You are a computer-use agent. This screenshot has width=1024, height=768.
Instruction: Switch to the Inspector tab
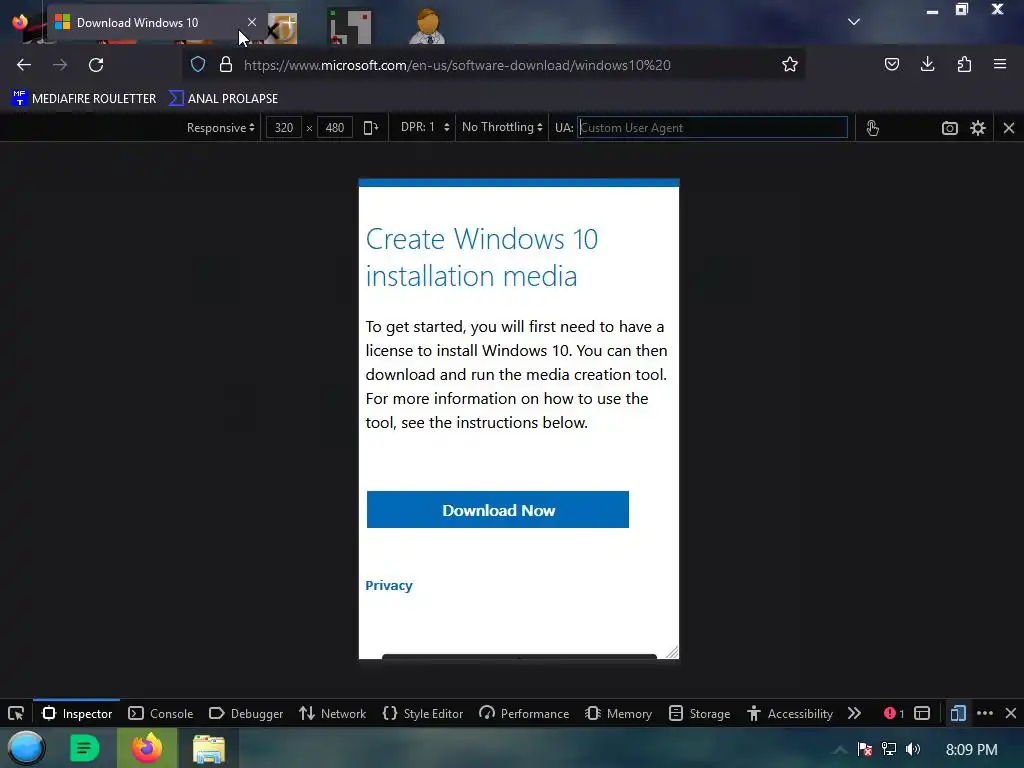click(77, 713)
